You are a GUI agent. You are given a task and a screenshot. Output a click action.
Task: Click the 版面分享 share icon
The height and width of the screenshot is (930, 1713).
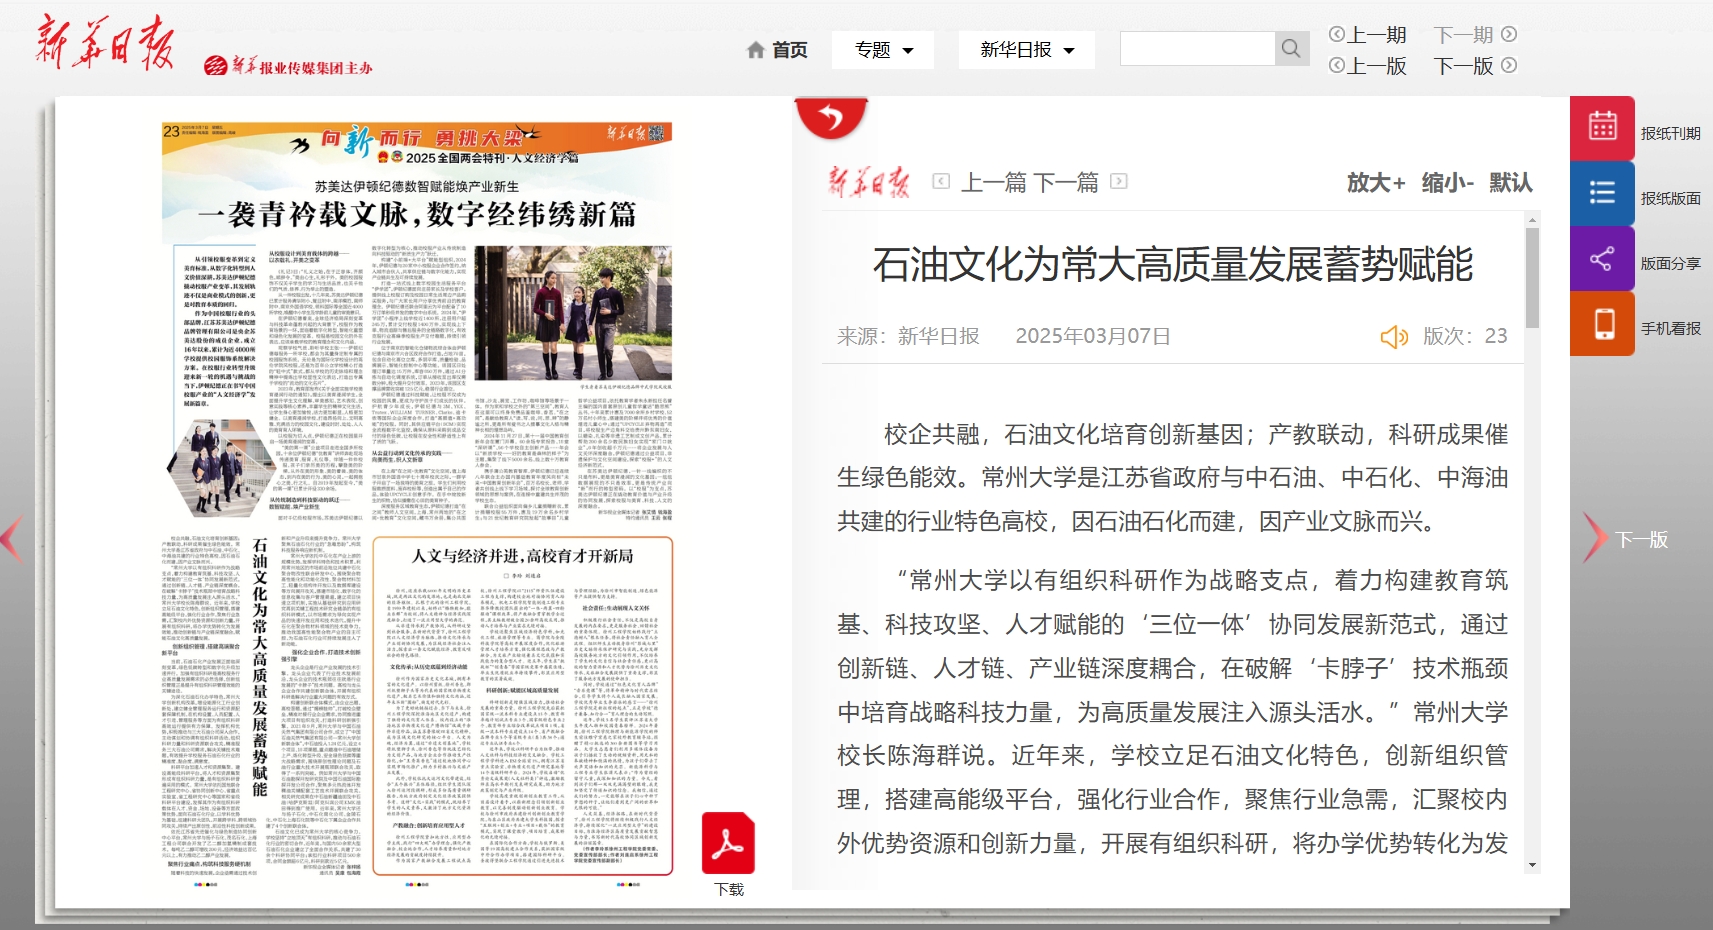coord(1602,259)
